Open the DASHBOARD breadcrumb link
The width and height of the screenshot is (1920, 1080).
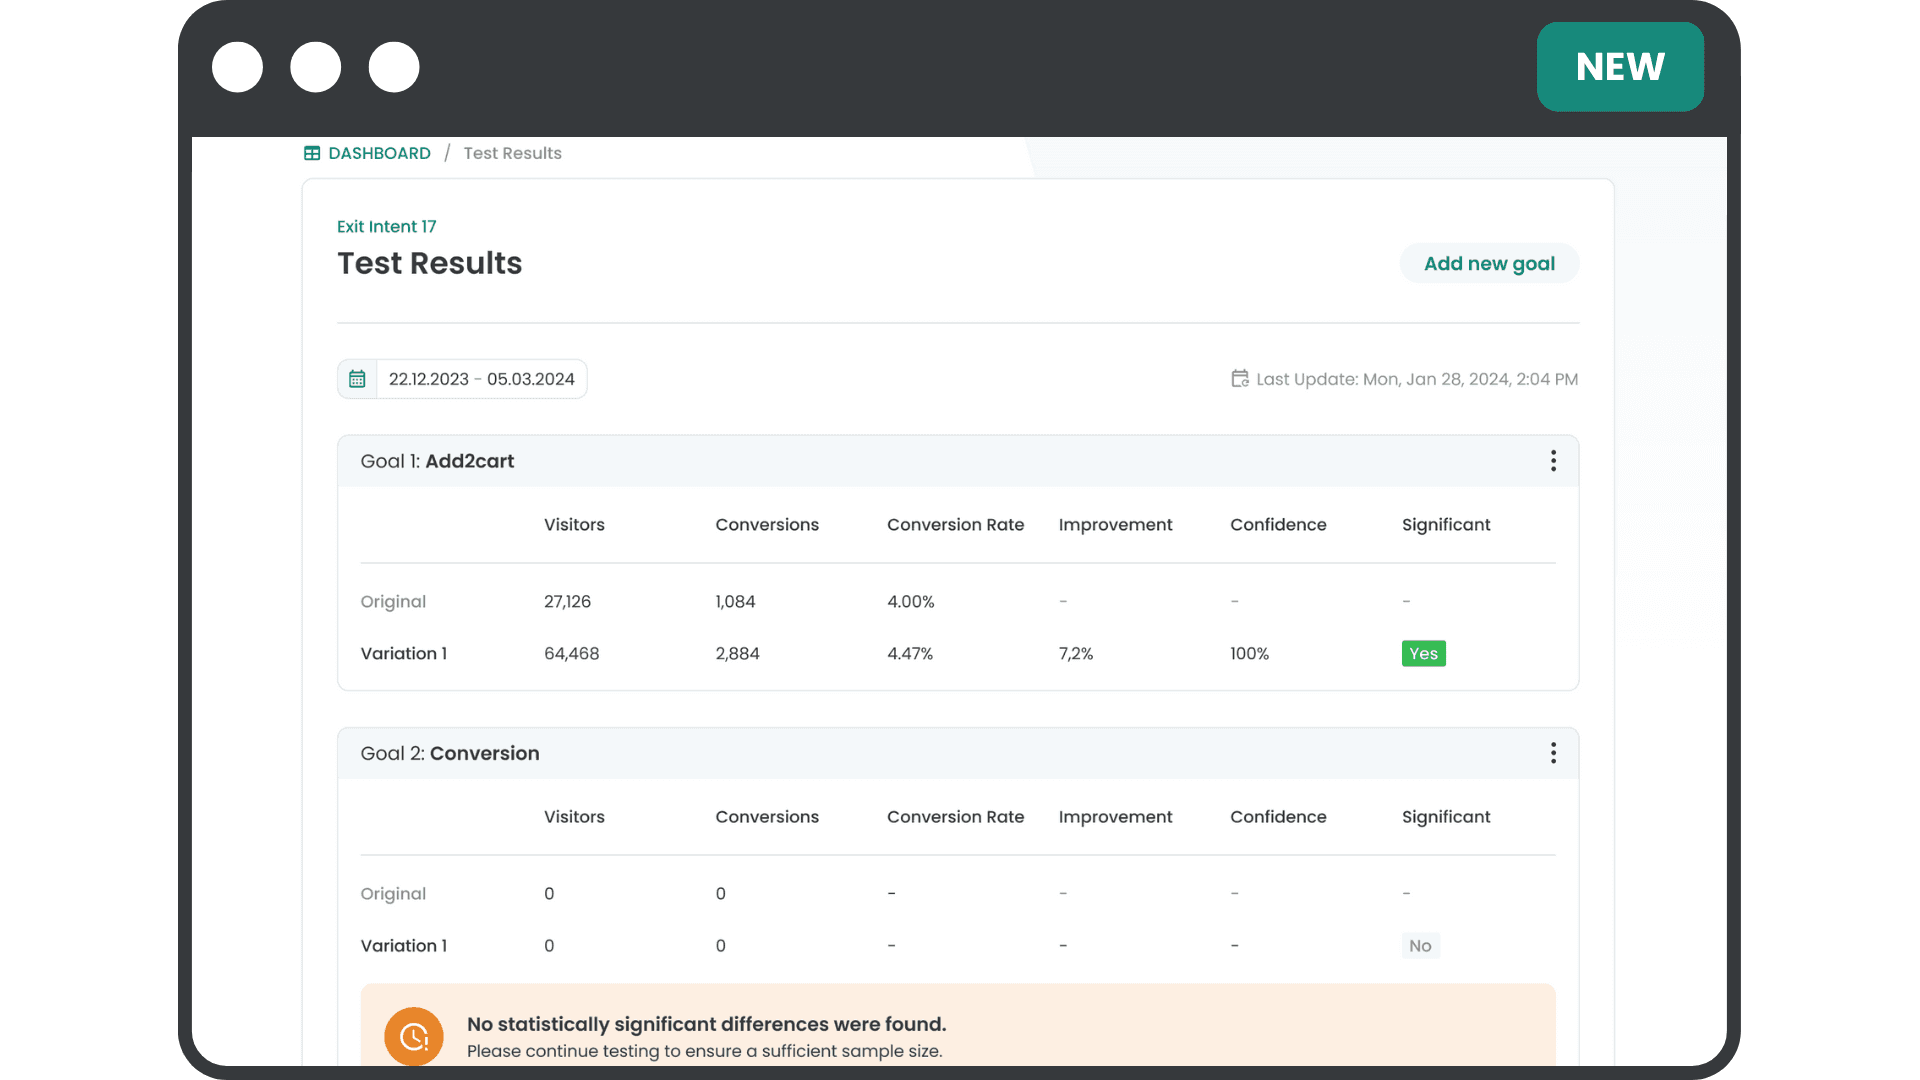point(378,153)
